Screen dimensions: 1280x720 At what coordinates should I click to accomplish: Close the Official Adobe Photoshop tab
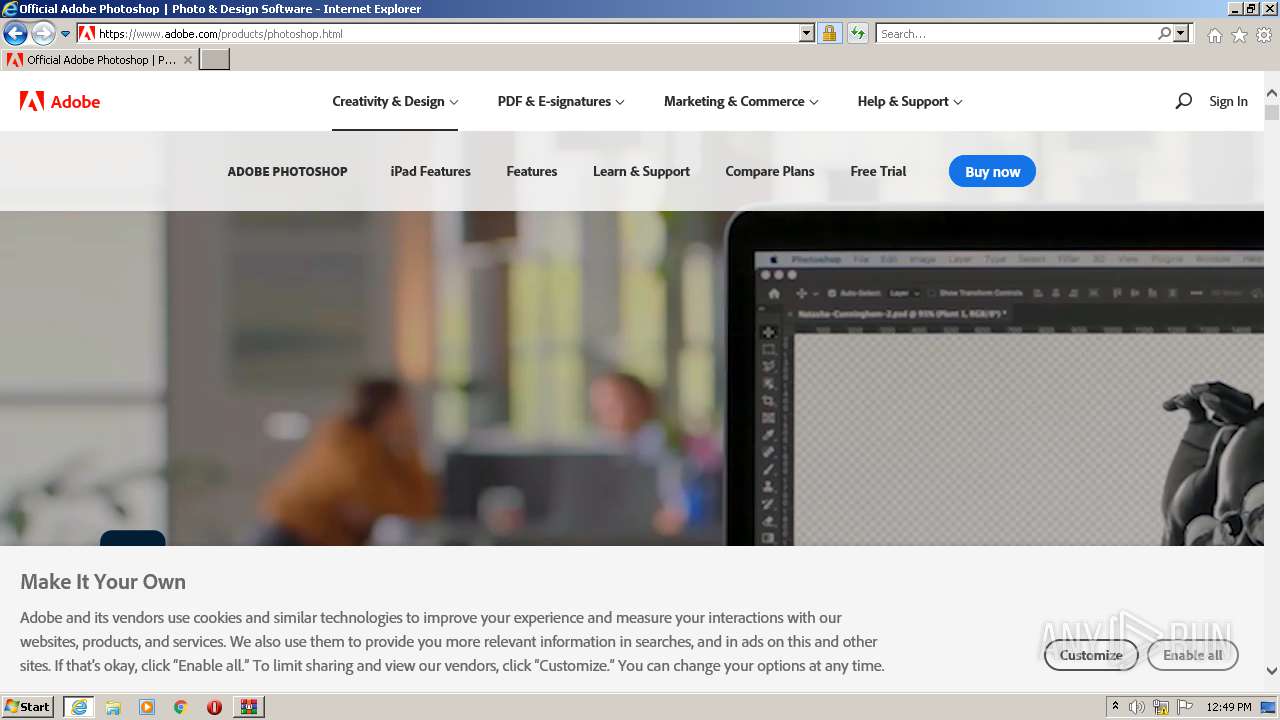click(188, 60)
